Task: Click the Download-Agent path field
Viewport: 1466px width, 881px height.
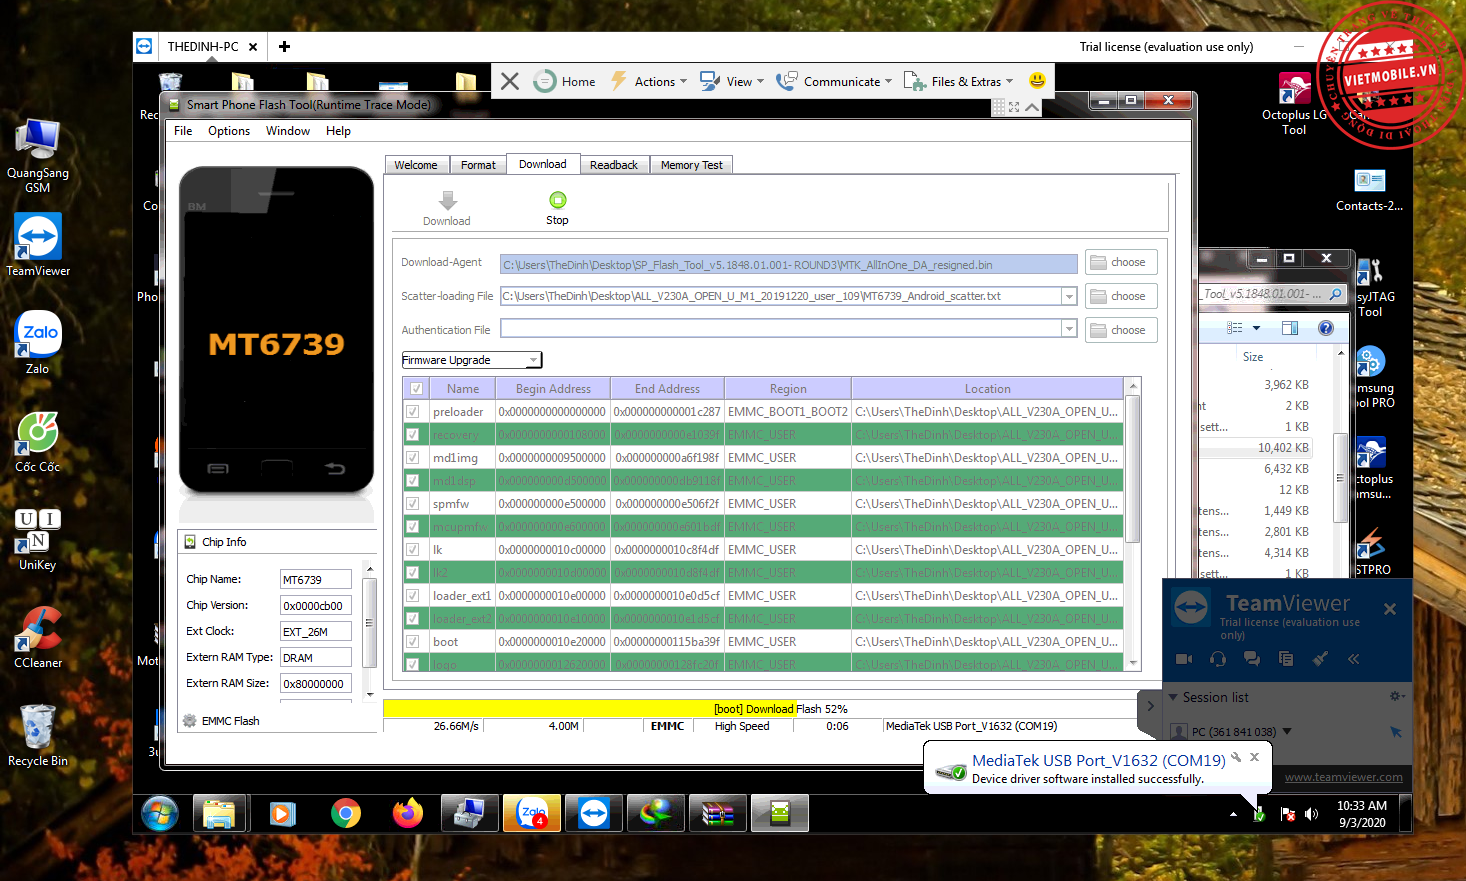Action: (x=789, y=264)
